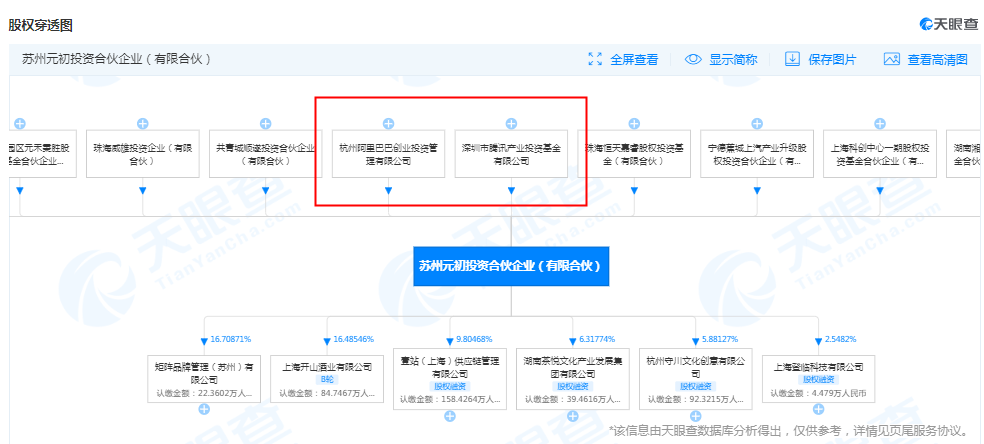Expand shareholders above 珠海威维投资企业

(142, 124)
